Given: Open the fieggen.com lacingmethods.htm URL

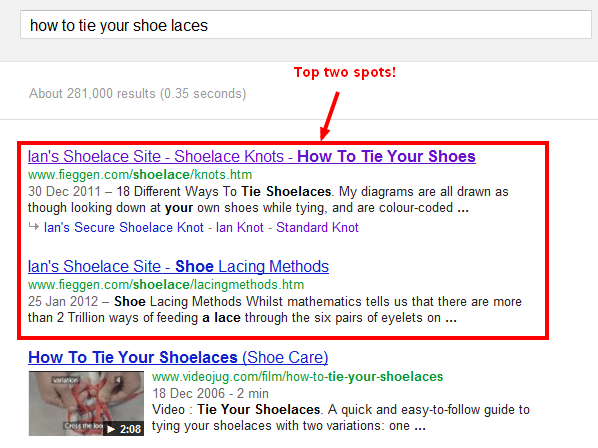Looking at the screenshot, I should (166, 285).
